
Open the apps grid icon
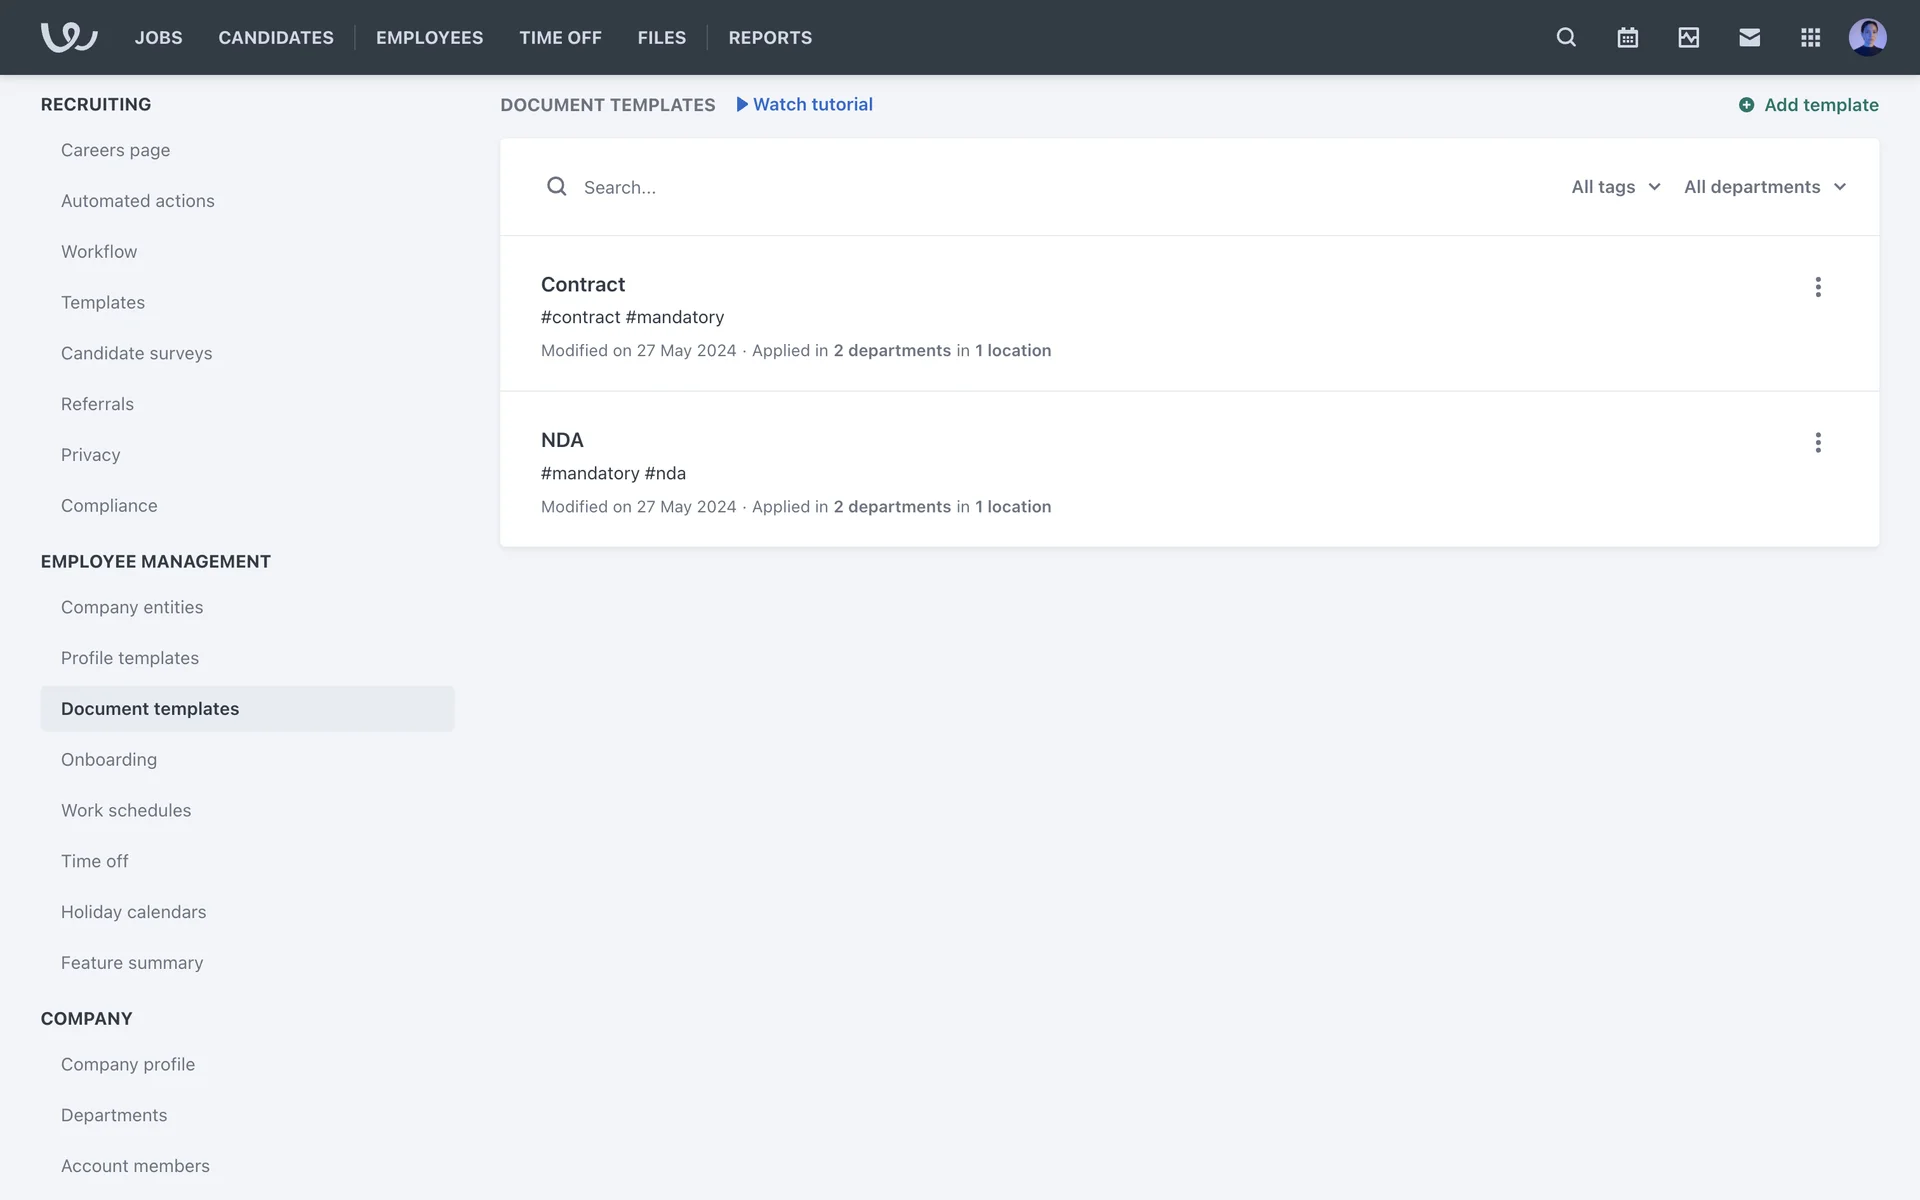point(1810,37)
